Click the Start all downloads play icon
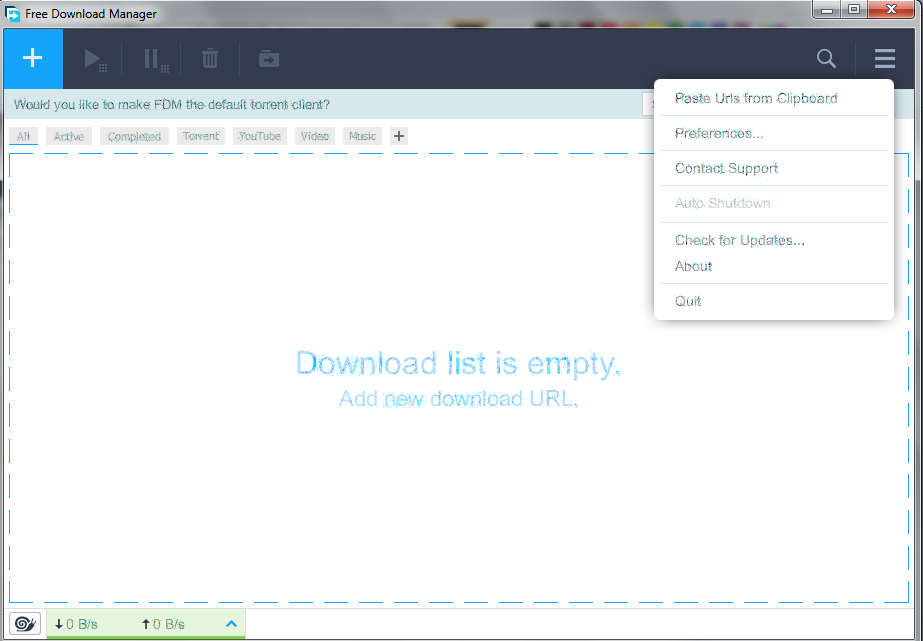 pos(94,59)
